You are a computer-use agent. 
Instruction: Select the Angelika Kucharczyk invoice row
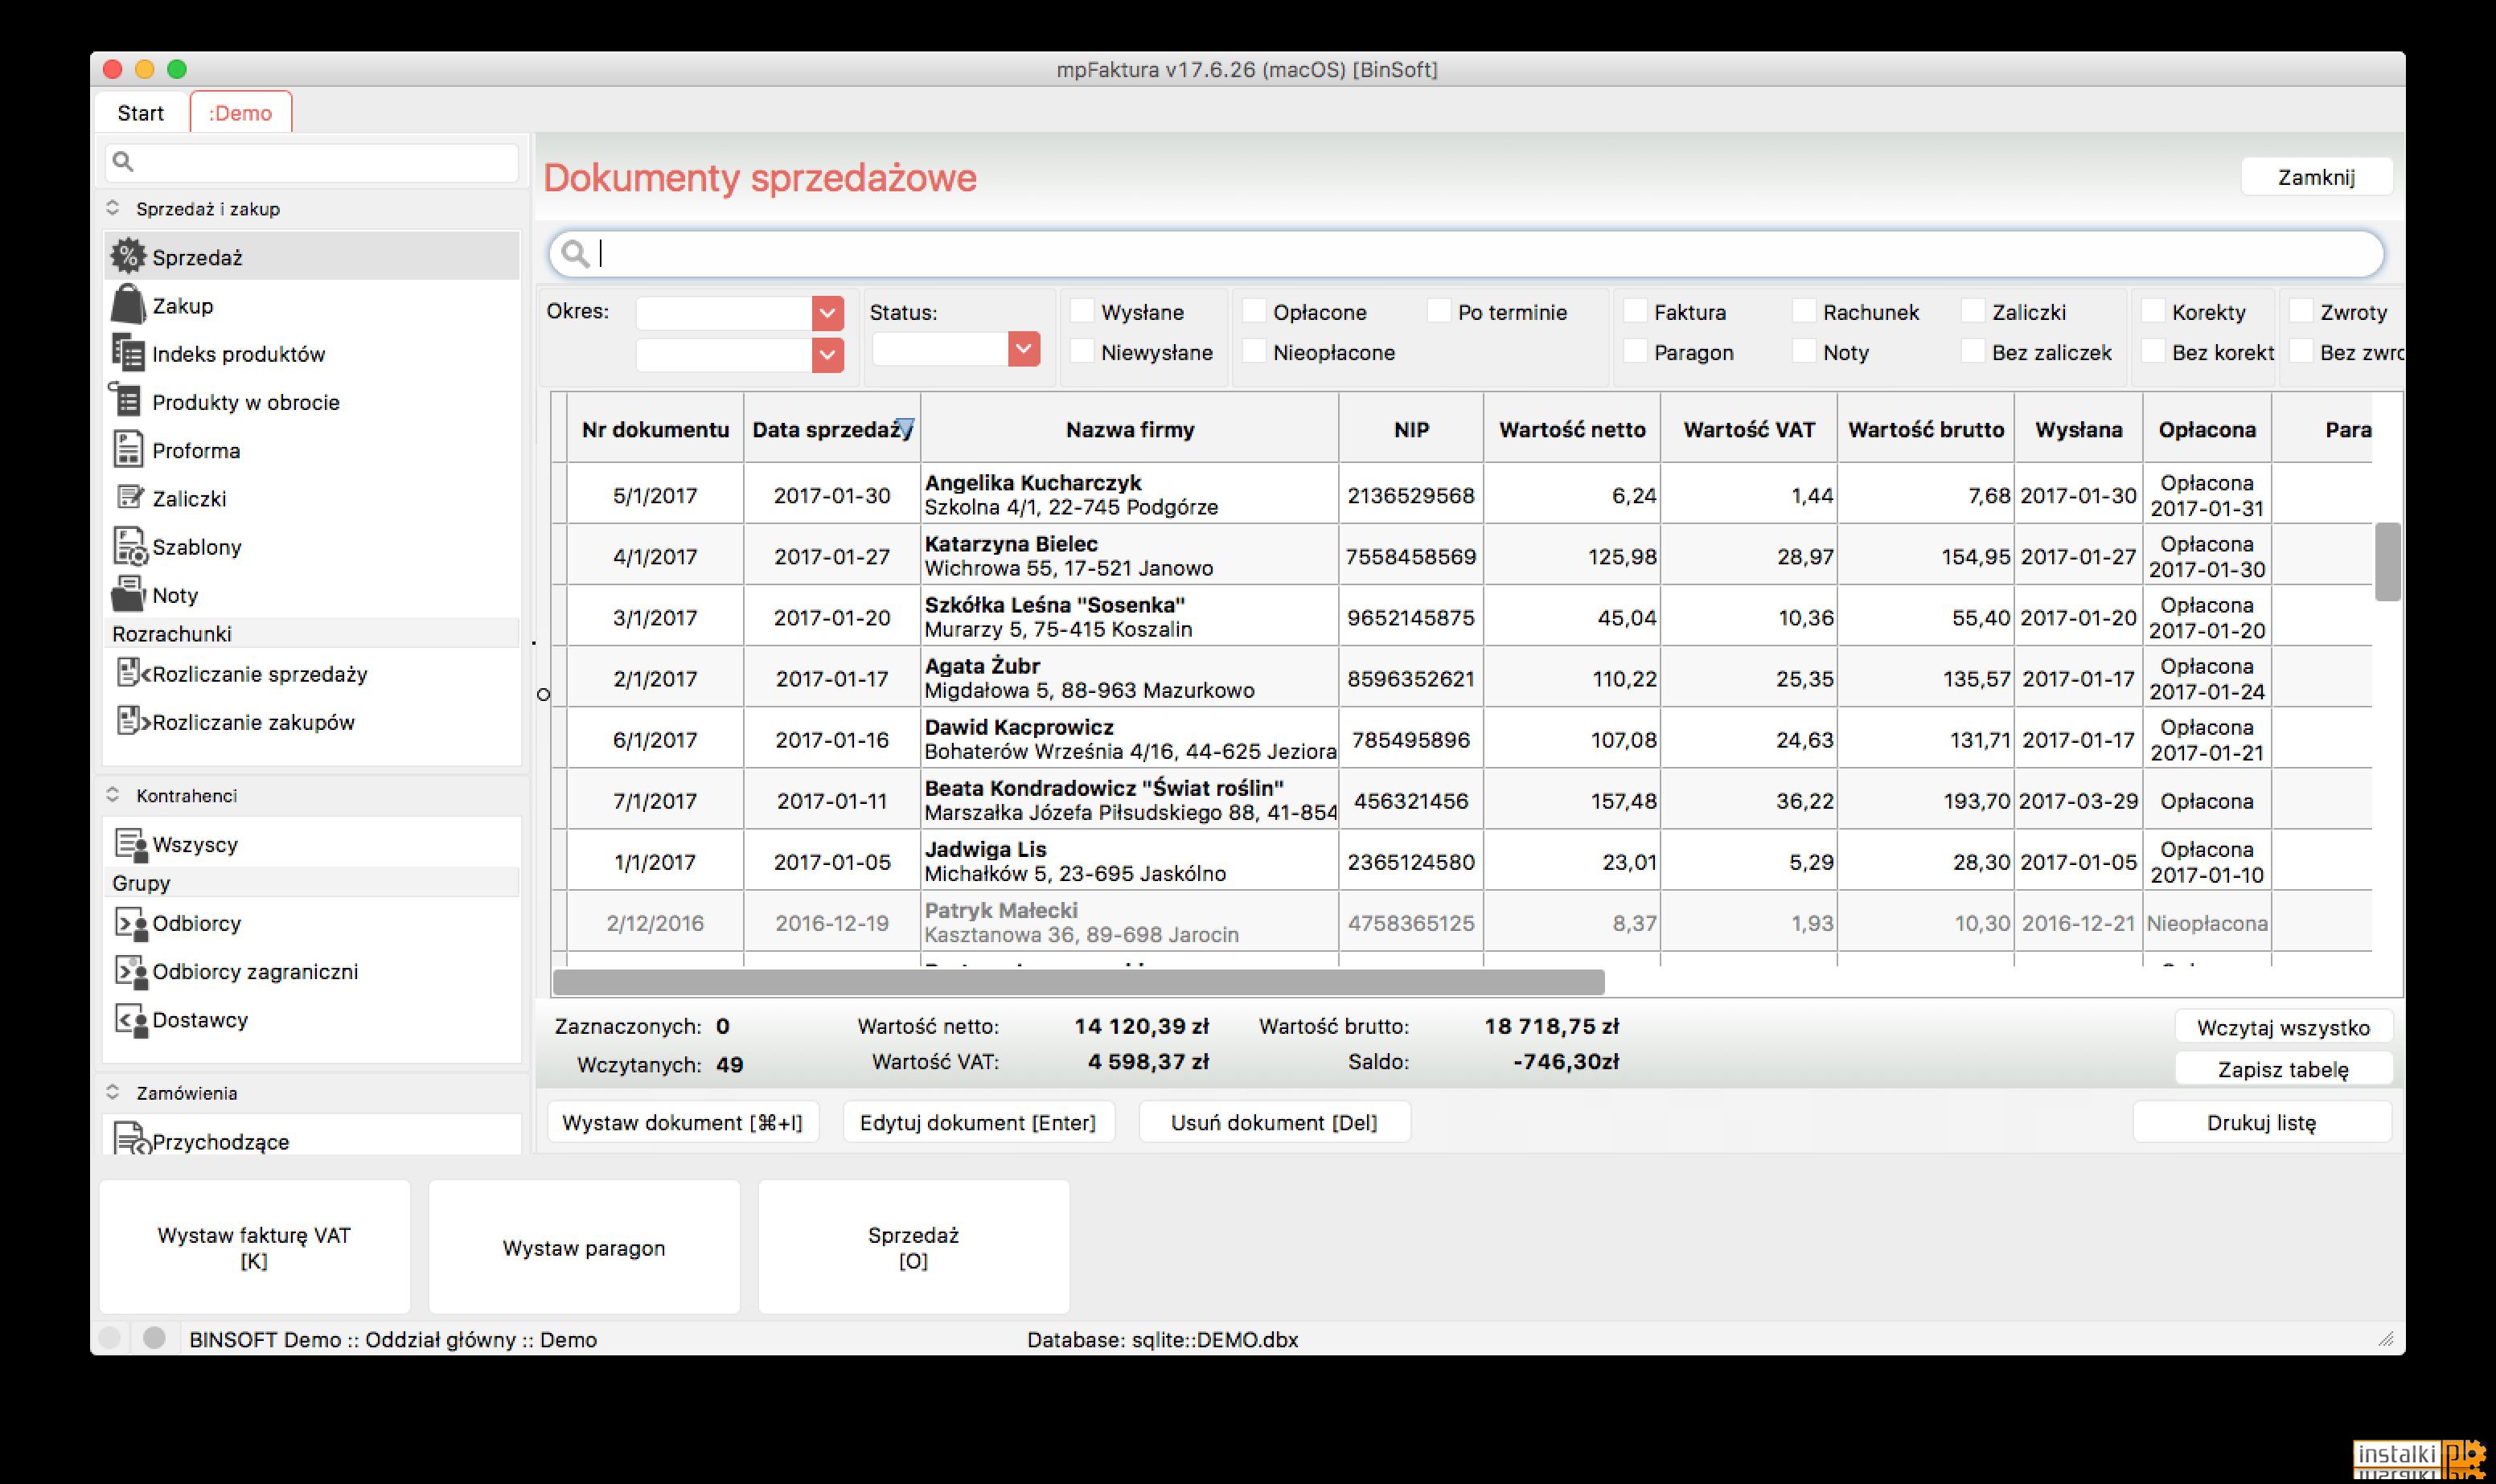[x=1460, y=494]
